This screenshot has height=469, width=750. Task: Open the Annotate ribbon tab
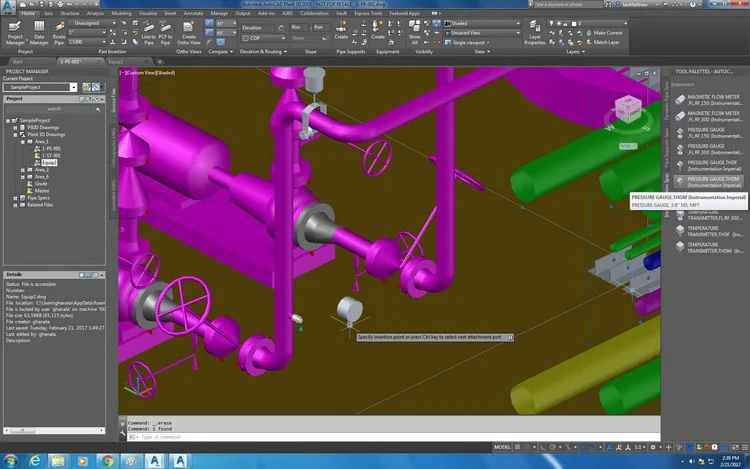click(193, 13)
